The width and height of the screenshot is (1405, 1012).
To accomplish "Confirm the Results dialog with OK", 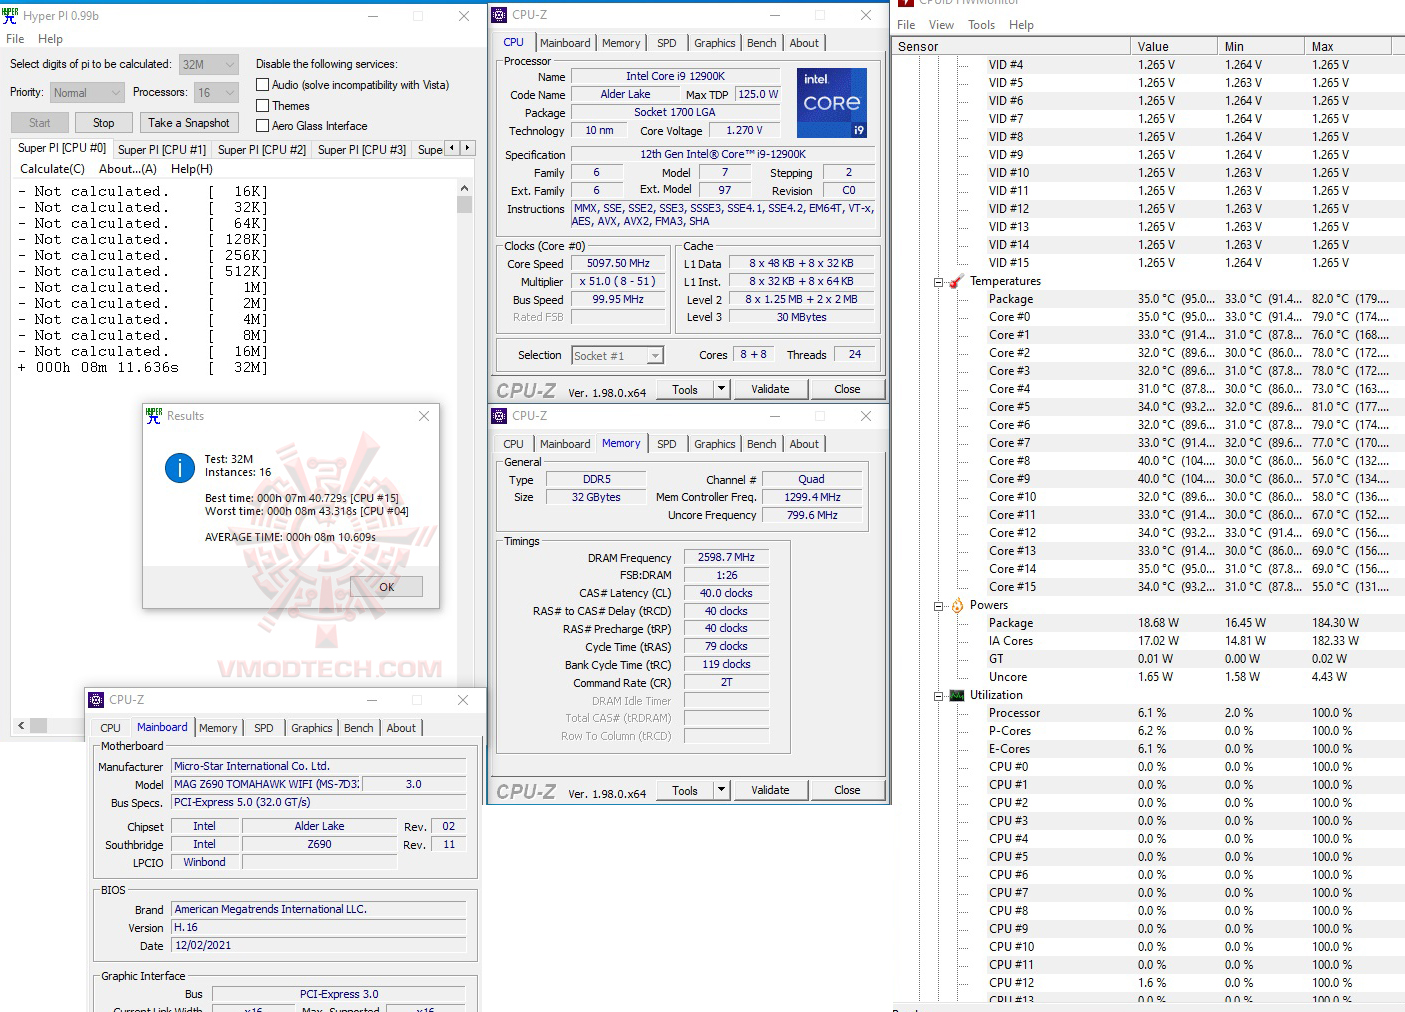I will point(387,587).
